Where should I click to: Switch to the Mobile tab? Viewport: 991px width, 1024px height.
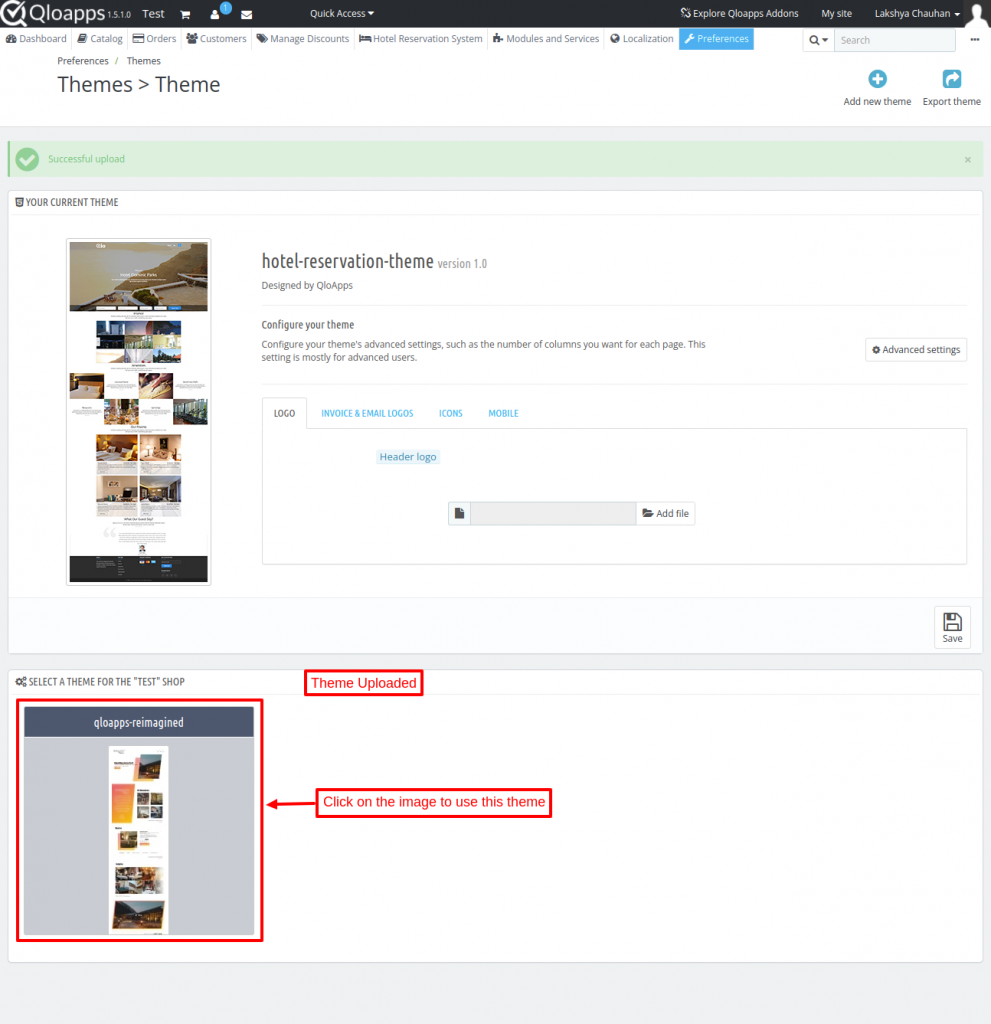pos(503,413)
